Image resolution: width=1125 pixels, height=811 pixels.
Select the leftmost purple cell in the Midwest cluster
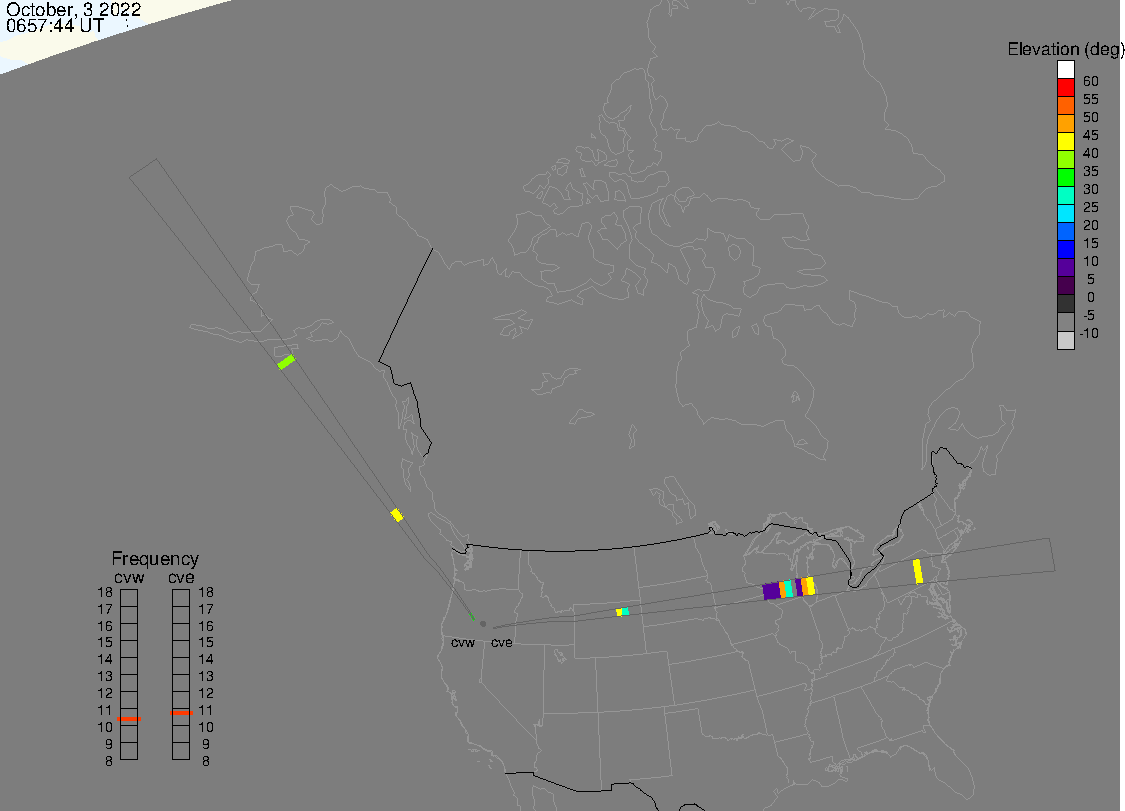(771, 591)
